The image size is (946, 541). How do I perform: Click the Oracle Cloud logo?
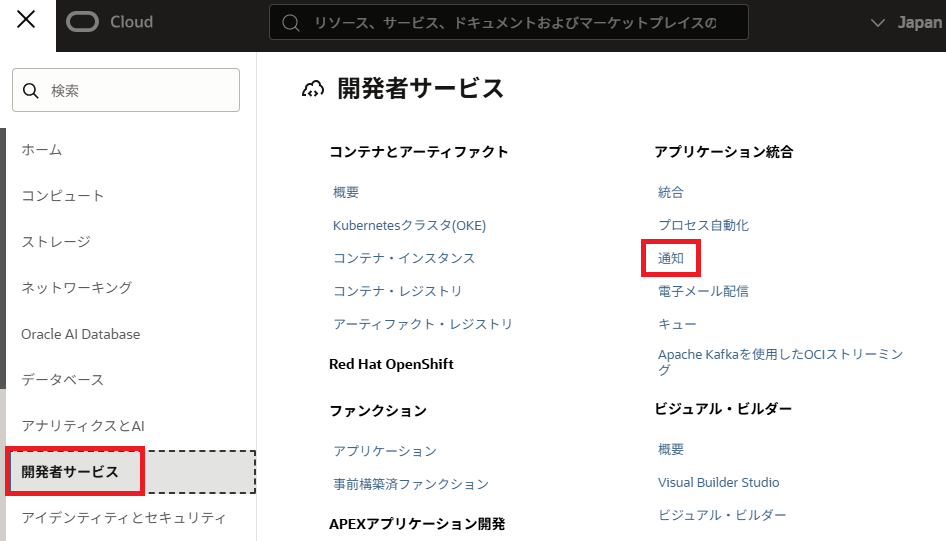click(x=110, y=22)
